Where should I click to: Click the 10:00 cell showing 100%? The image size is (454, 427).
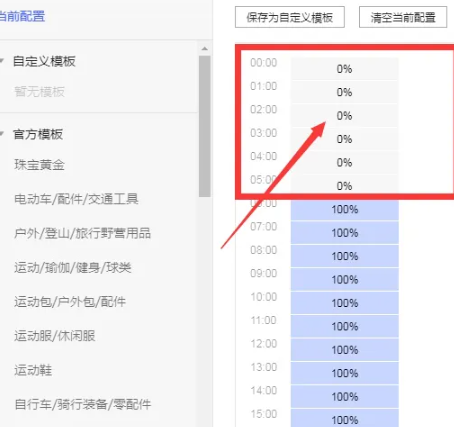[x=345, y=303]
